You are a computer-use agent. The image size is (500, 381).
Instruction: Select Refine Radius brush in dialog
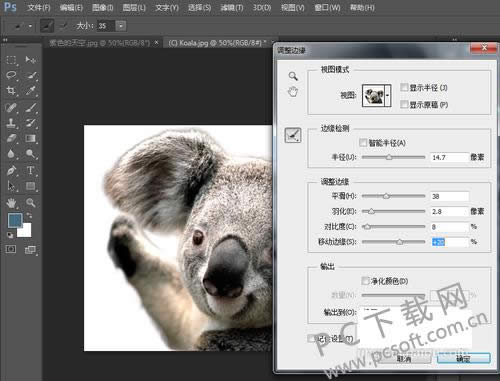point(293,135)
